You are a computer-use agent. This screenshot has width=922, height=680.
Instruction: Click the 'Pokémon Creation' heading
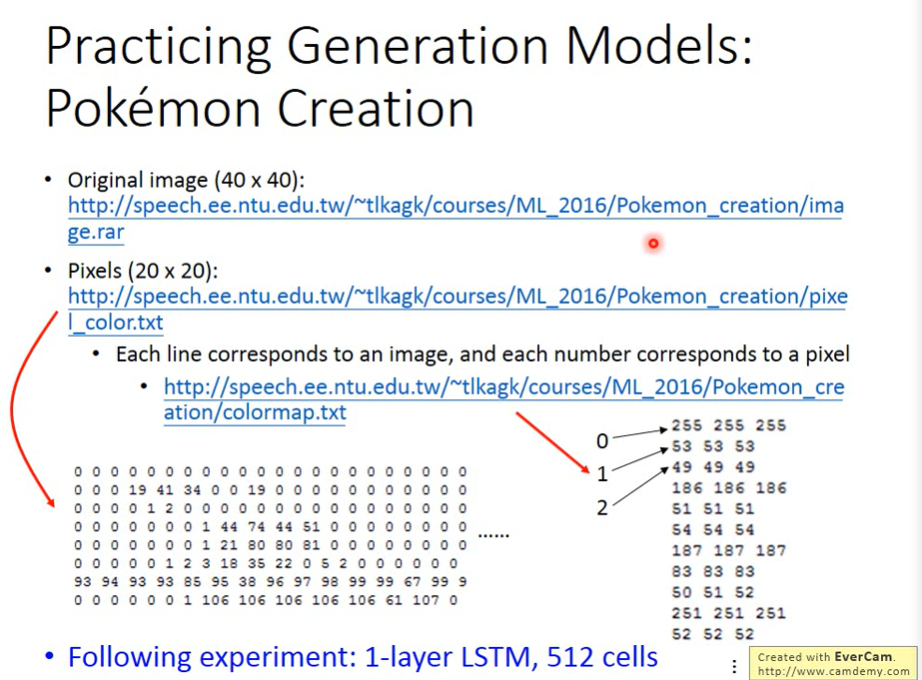[x=260, y=109]
